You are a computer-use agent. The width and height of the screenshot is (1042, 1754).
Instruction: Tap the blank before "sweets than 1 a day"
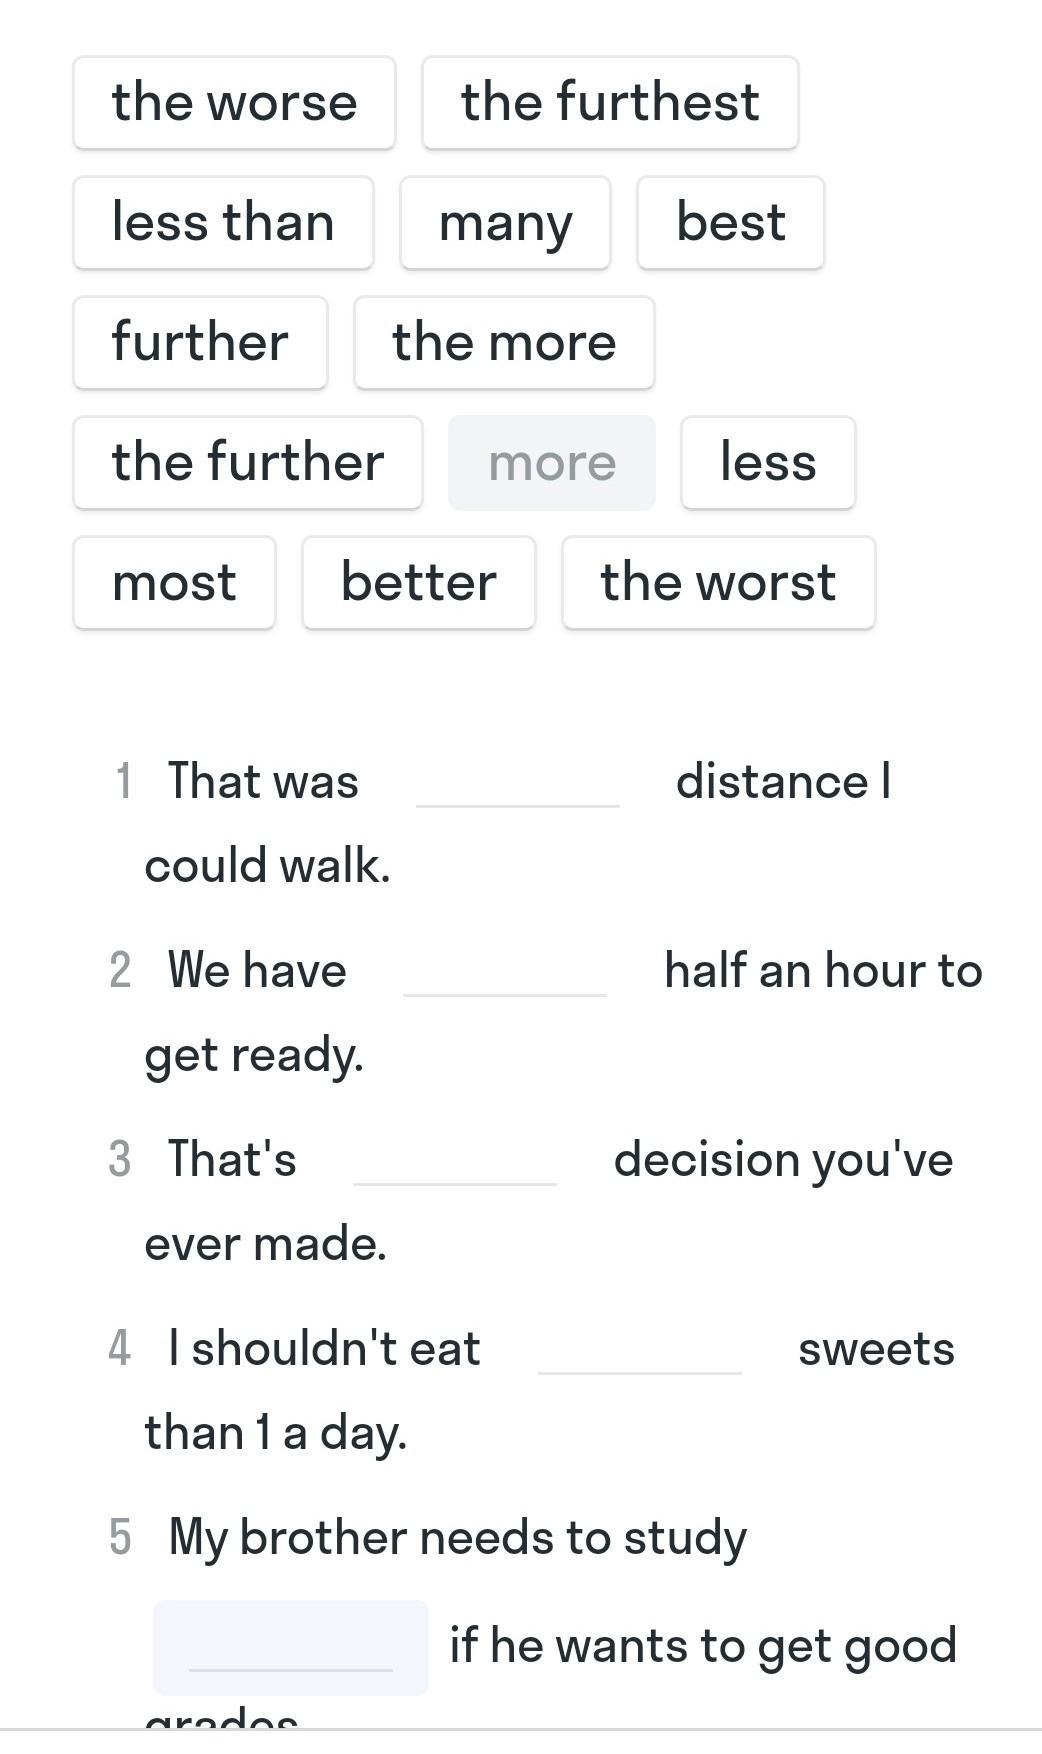[x=639, y=1351]
